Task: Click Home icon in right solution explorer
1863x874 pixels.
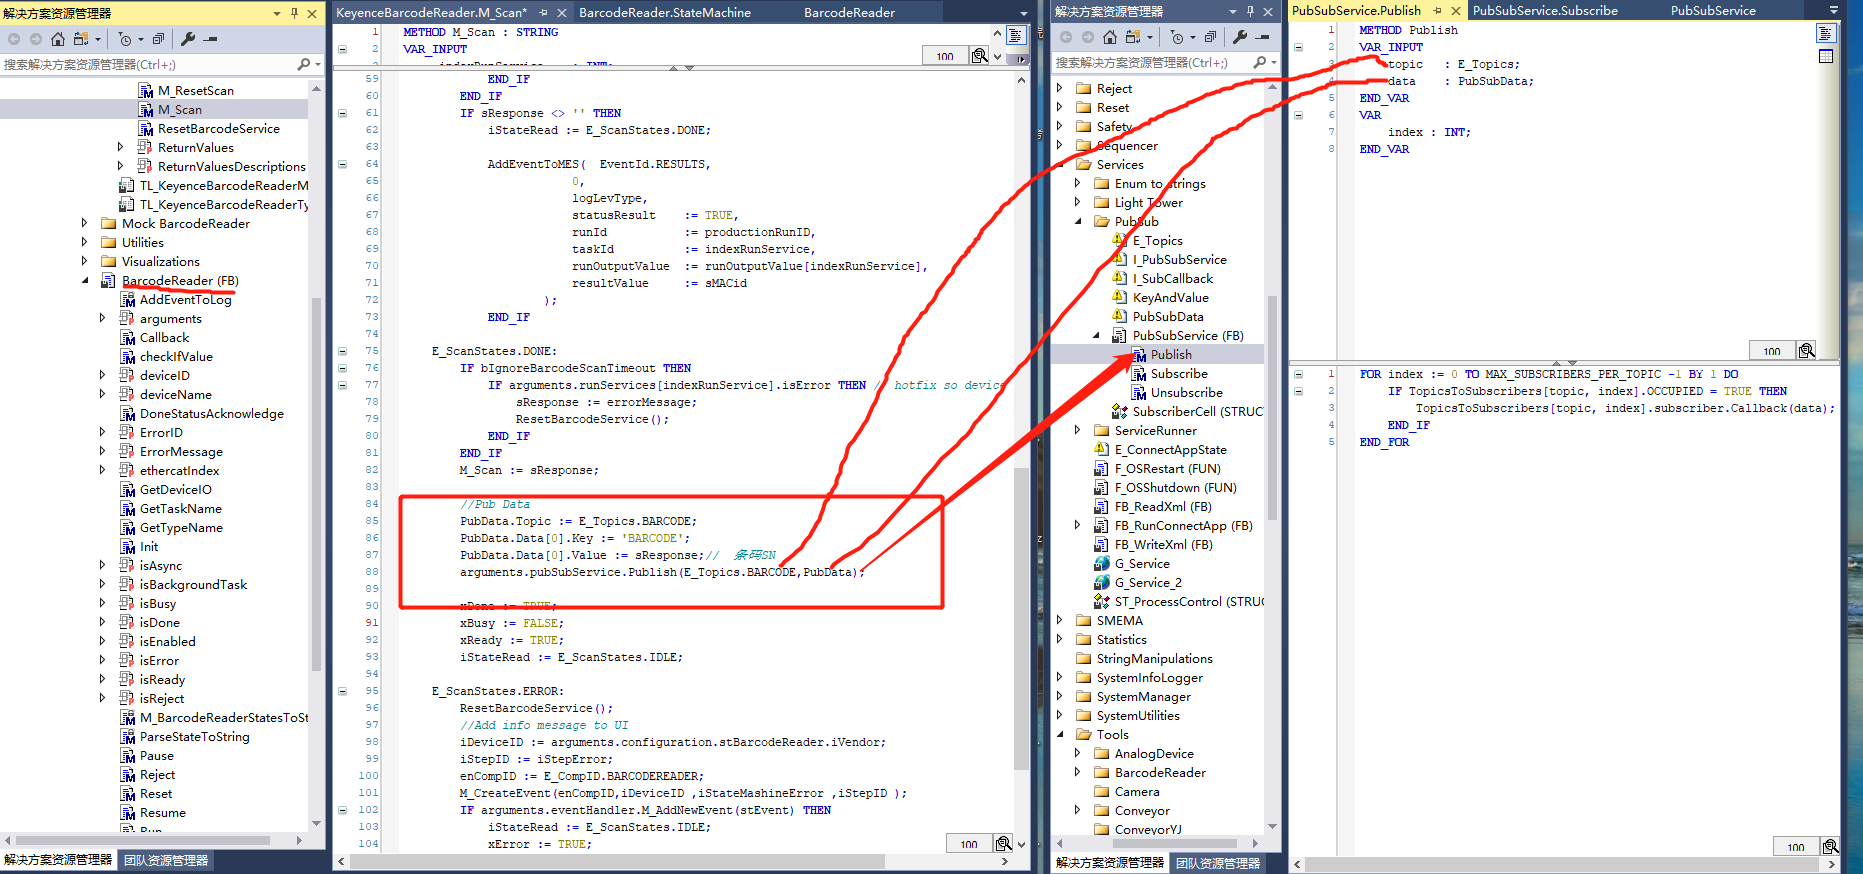Action: click(x=1110, y=37)
